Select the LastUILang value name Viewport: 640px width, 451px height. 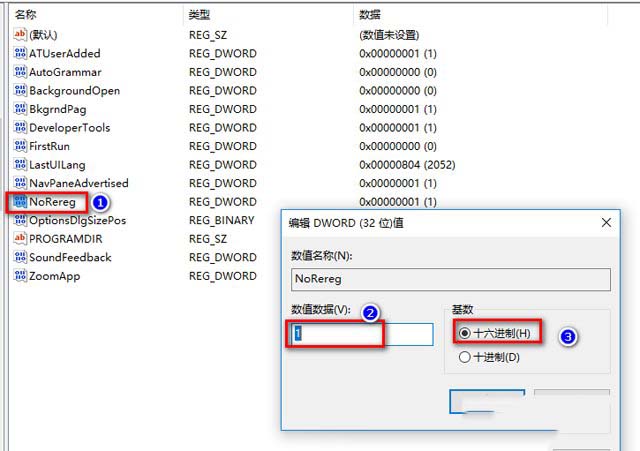(x=57, y=165)
